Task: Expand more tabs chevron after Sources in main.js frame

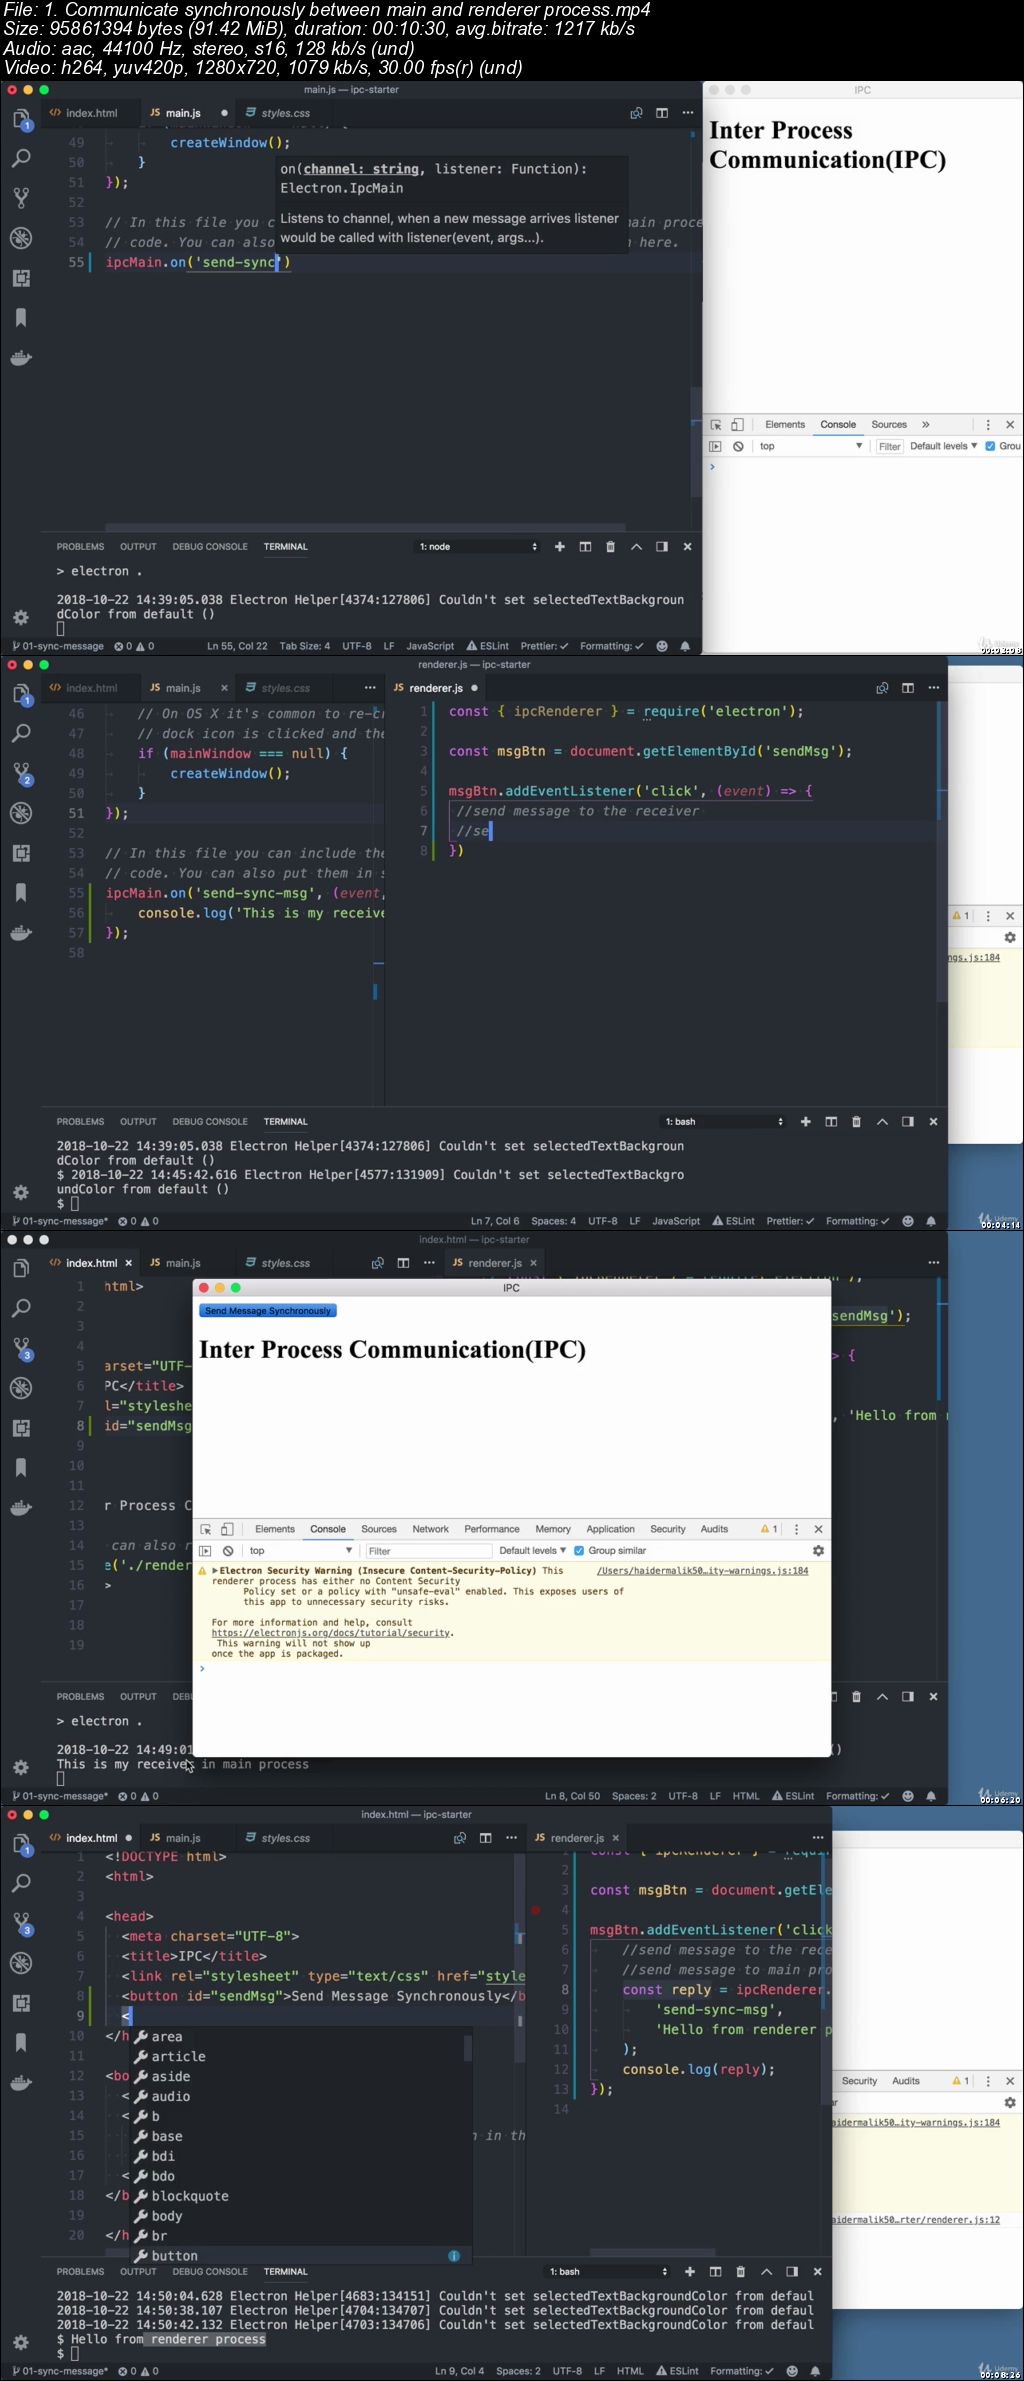Action: click(925, 424)
